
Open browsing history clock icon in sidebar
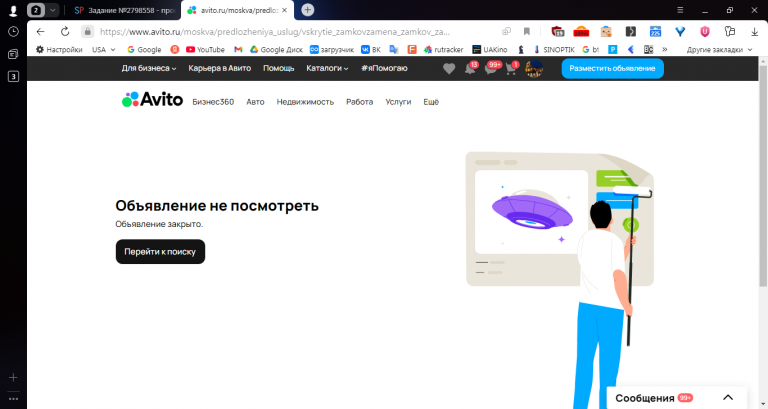click(13, 32)
